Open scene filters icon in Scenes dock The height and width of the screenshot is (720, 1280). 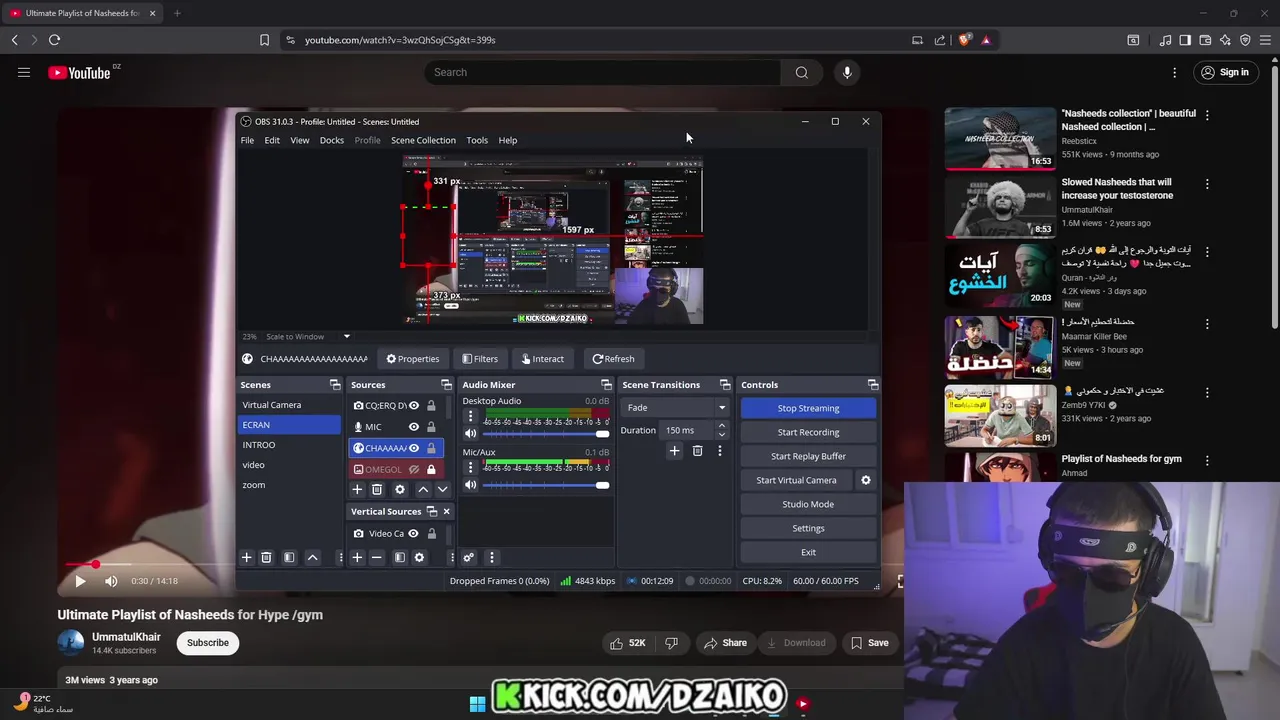point(289,557)
